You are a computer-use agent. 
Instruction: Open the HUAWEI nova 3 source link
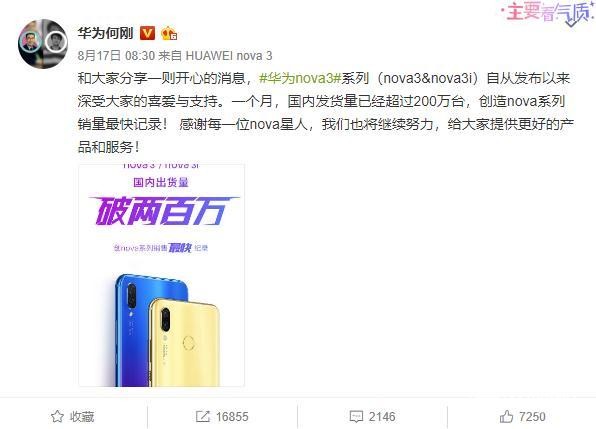point(229,56)
